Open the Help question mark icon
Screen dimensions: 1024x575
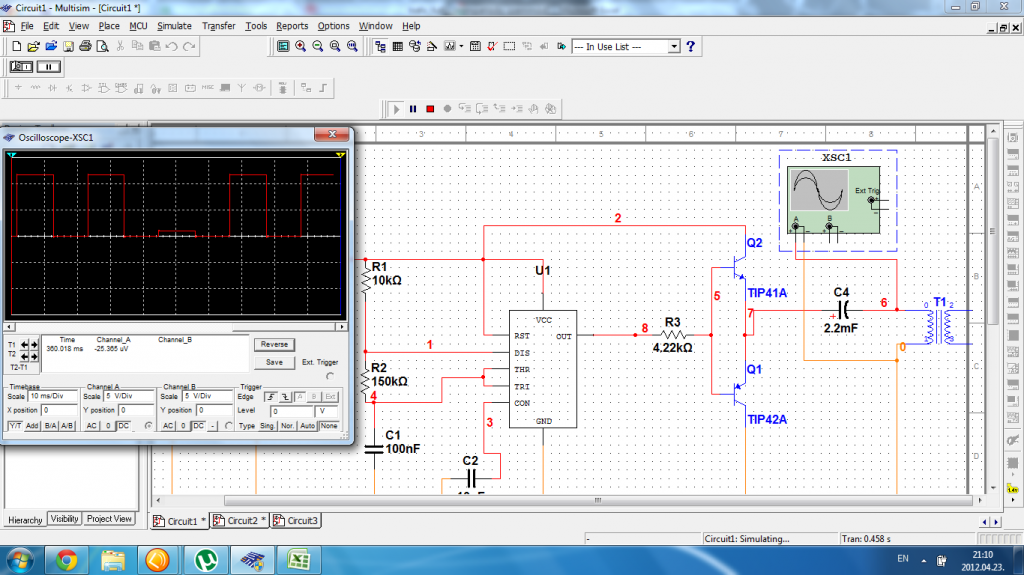click(x=690, y=47)
